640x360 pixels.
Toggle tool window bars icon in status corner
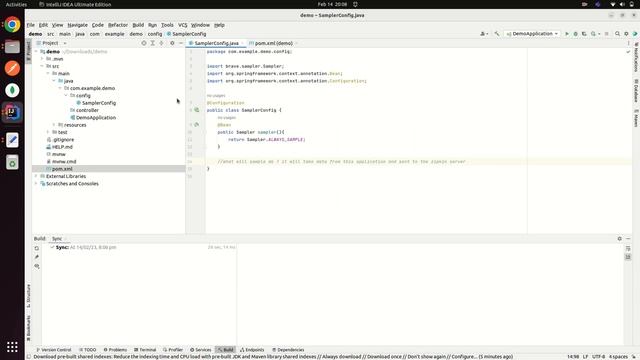point(29,357)
